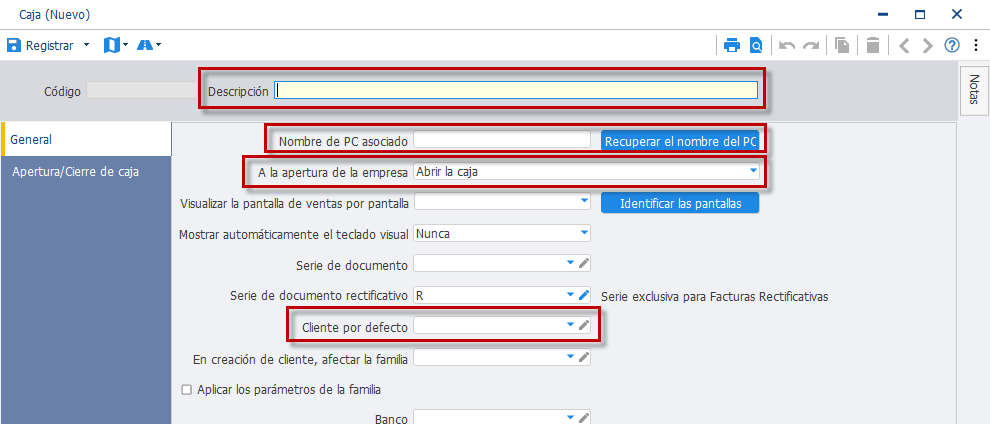Image resolution: width=990 pixels, height=424 pixels.
Task: Click the redo arrow icon
Action: (x=811, y=45)
